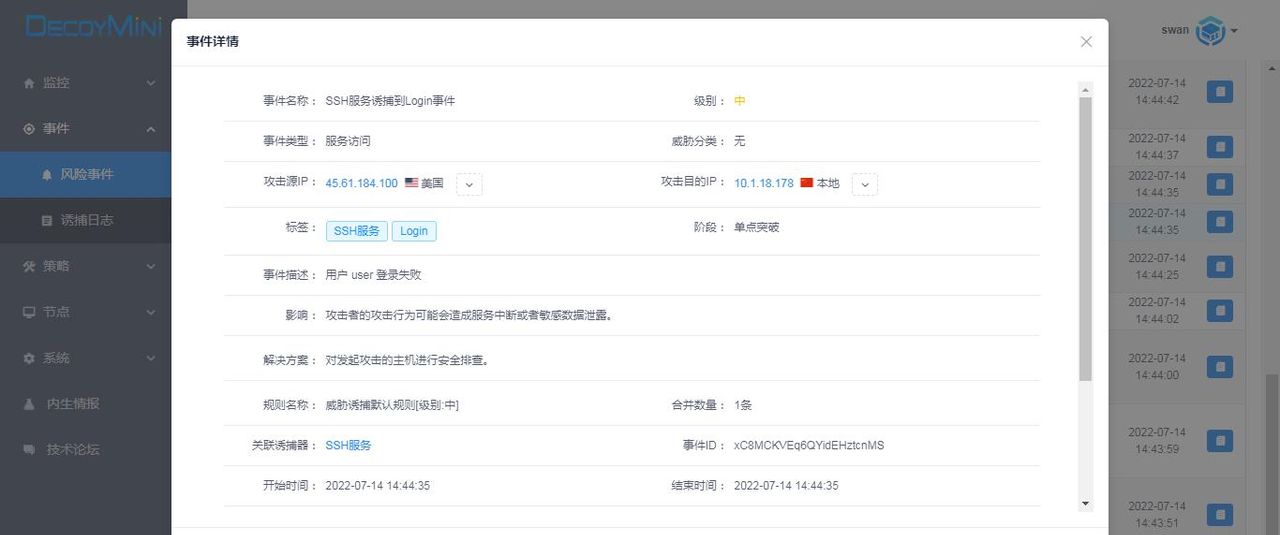Click the event type value 服务访问

(x=348, y=141)
